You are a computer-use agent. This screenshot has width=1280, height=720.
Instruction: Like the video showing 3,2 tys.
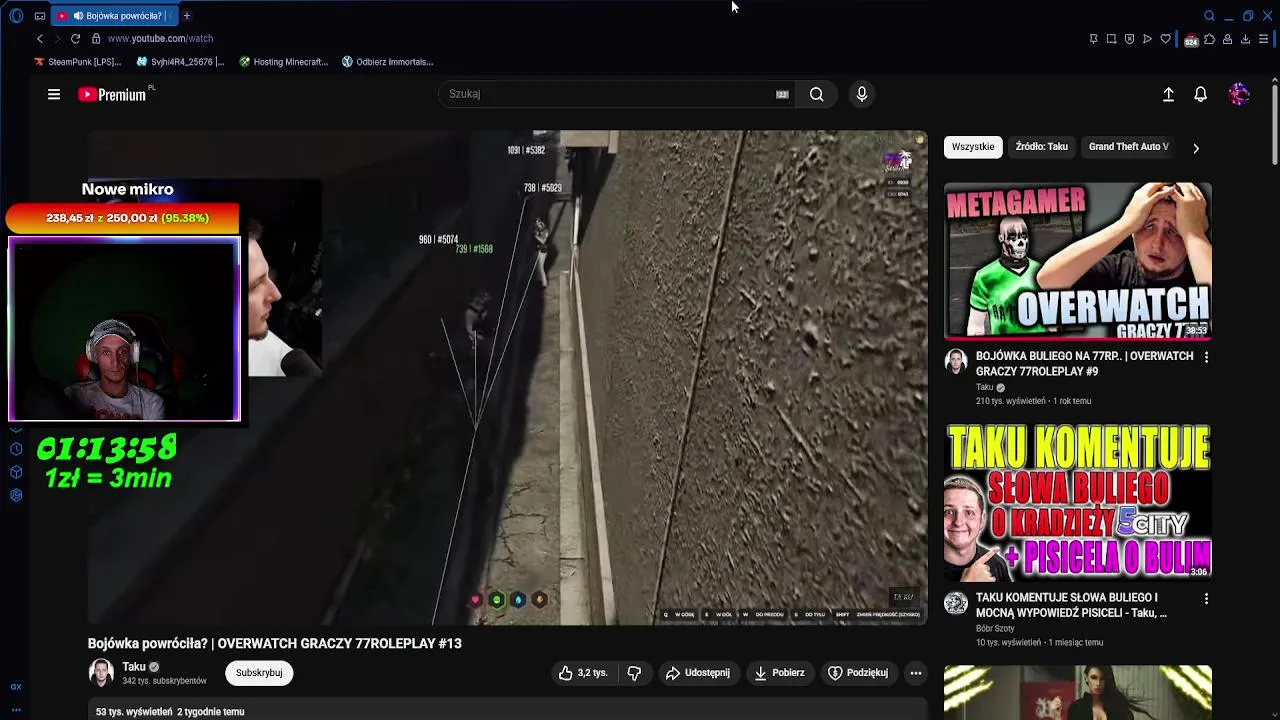(x=582, y=673)
